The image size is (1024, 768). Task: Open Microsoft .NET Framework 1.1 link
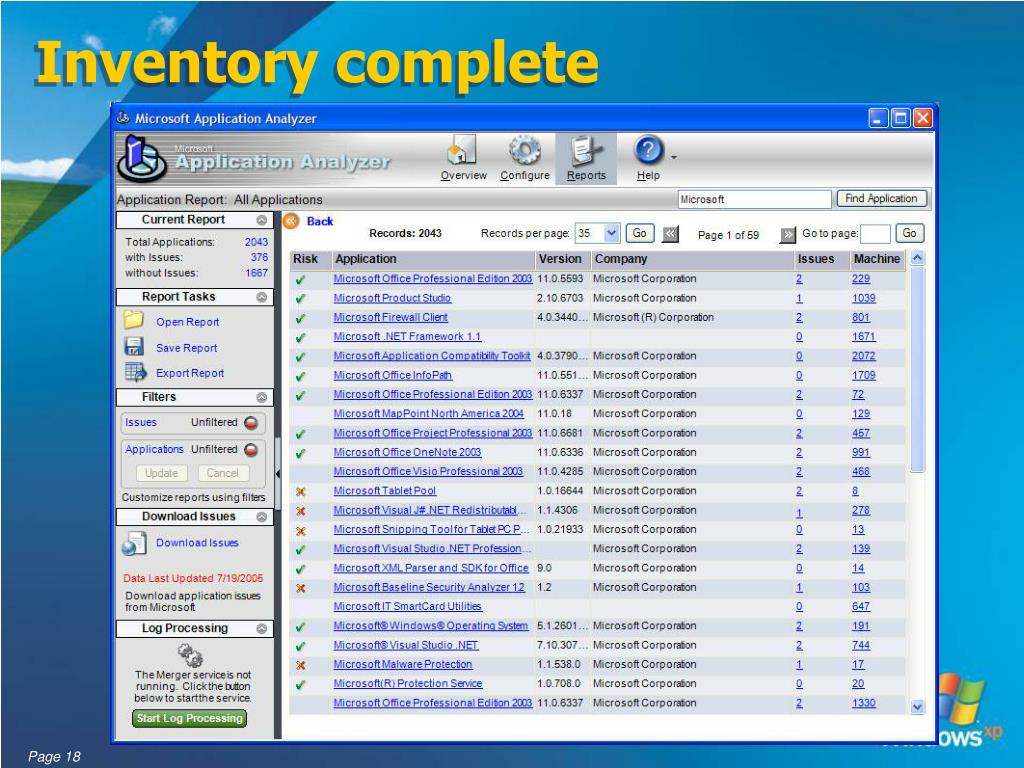(x=407, y=337)
